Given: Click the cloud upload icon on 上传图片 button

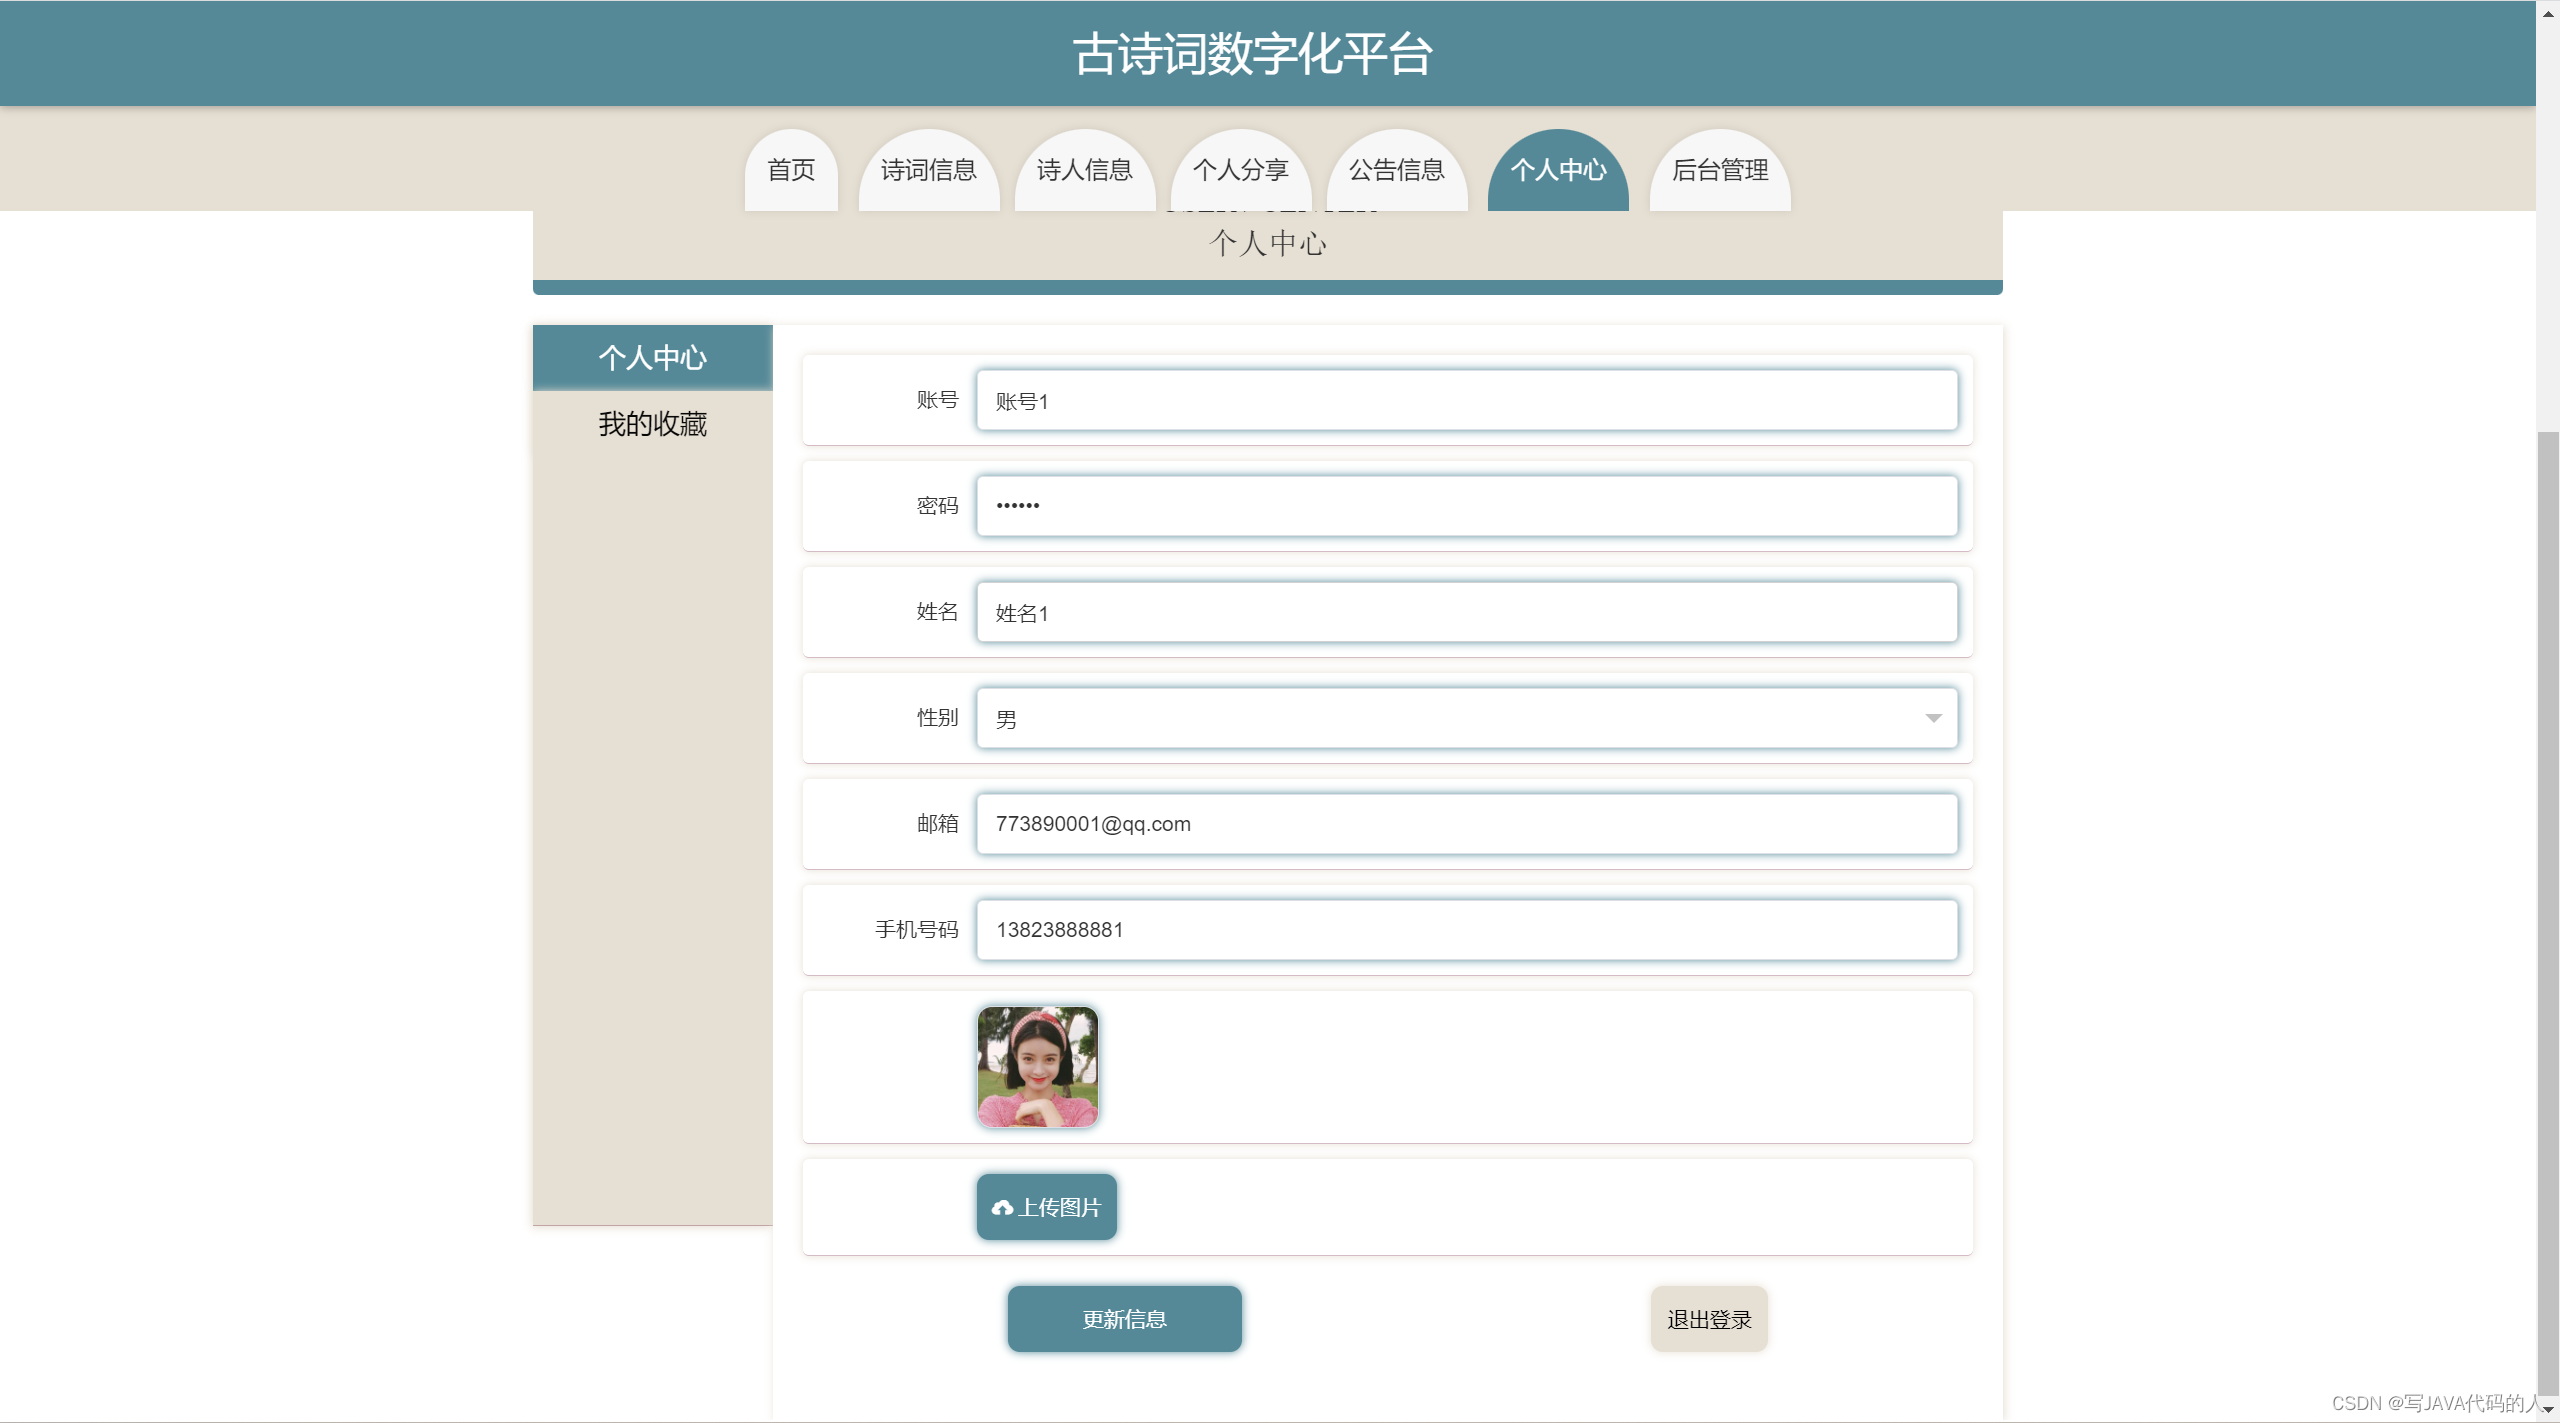Looking at the screenshot, I should [x=1004, y=1206].
